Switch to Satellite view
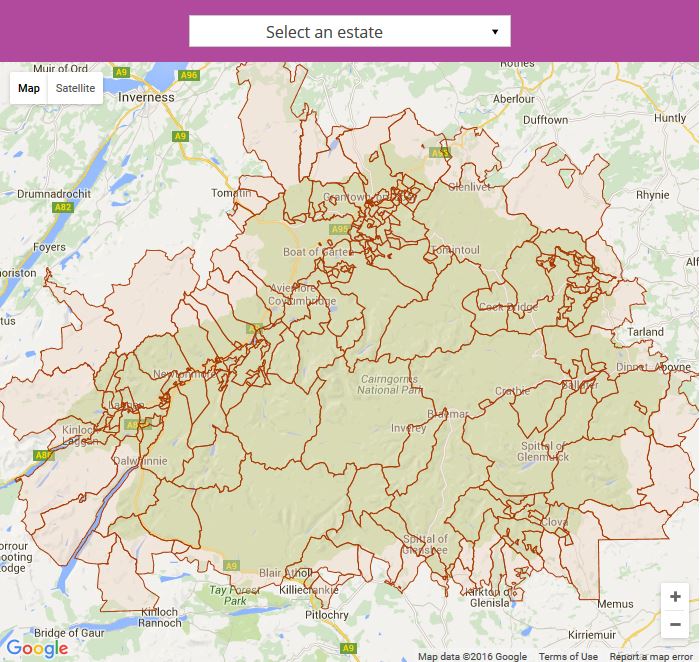The width and height of the screenshot is (700, 662). [75, 88]
